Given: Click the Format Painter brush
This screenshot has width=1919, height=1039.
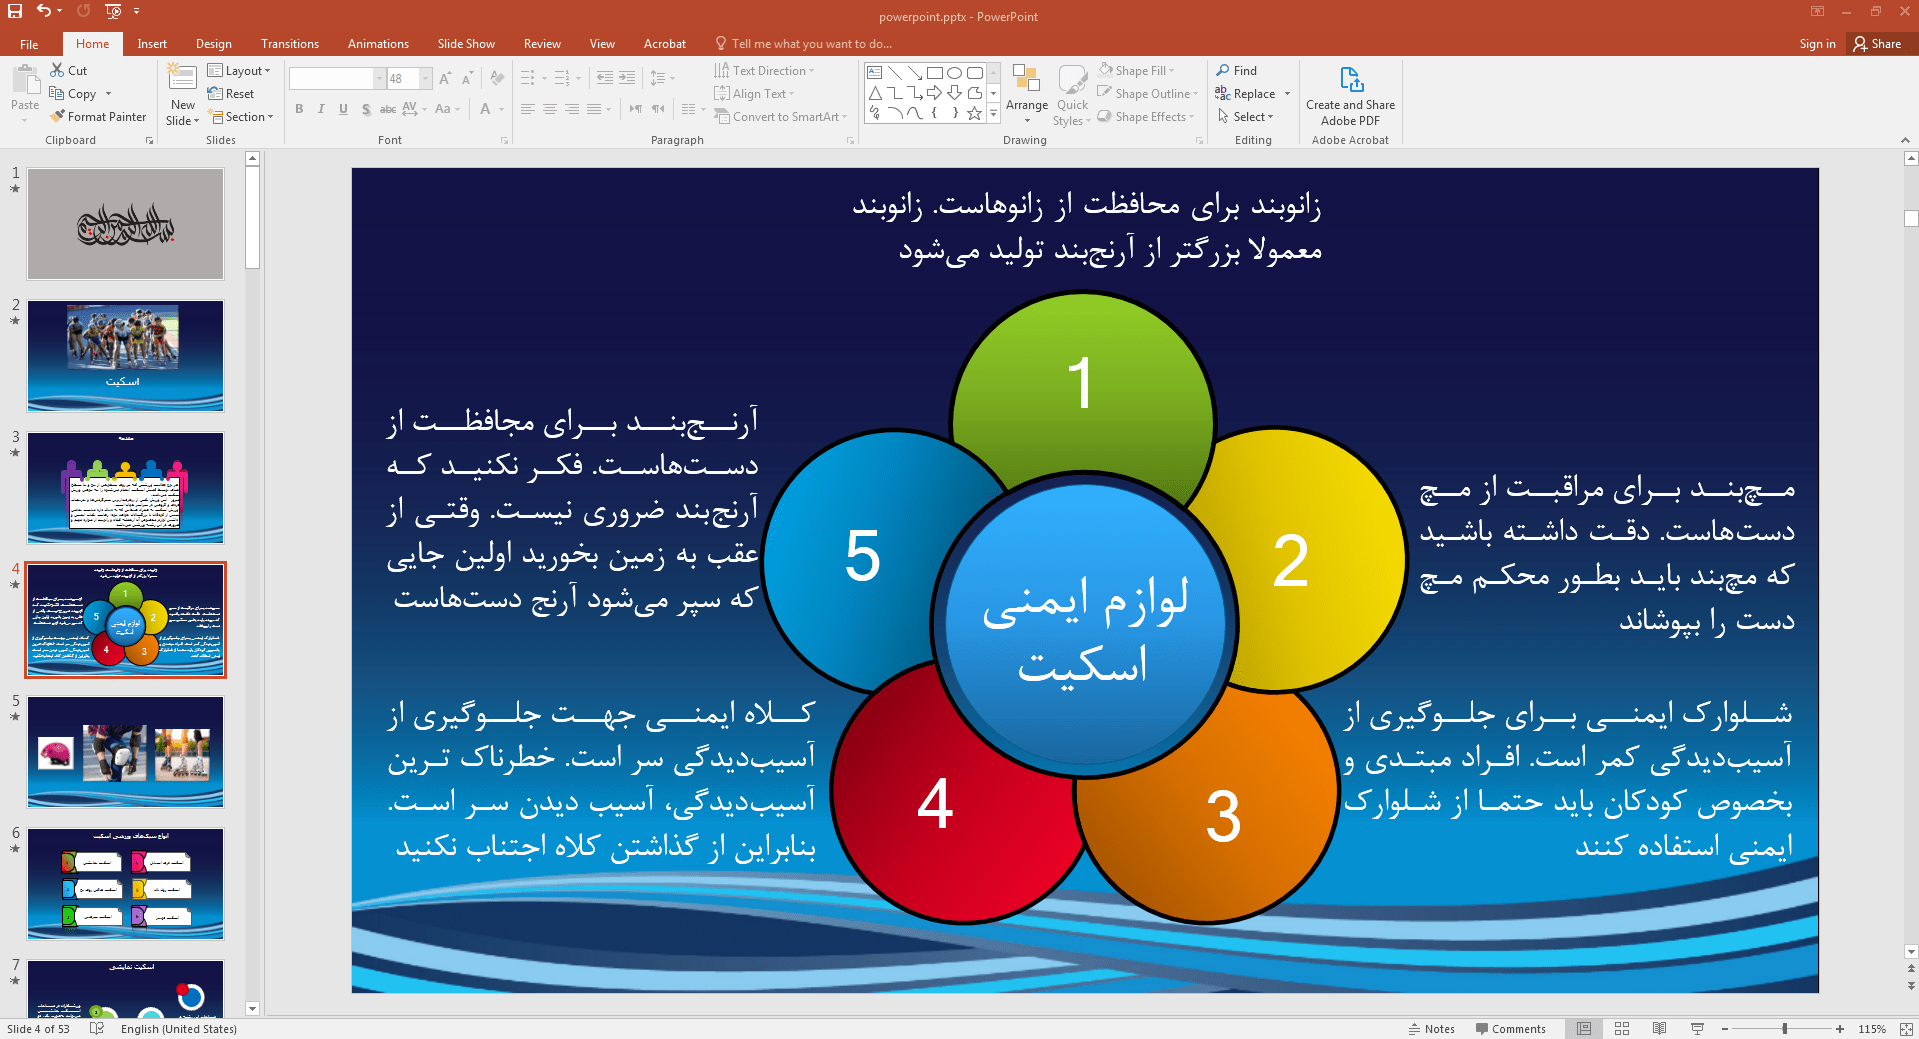Looking at the screenshot, I should tap(98, 117).
